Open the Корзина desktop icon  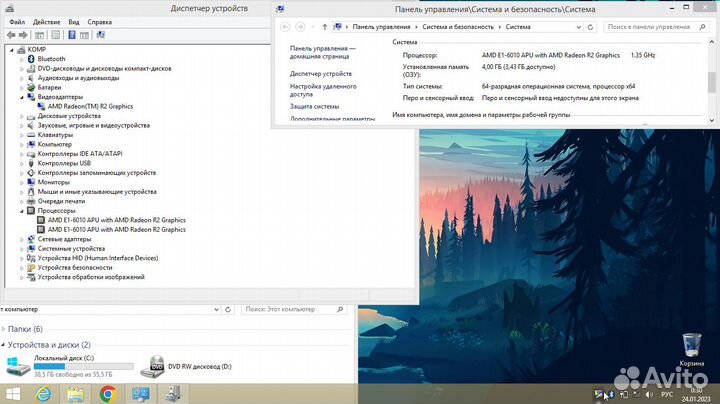tap(692, 350)
